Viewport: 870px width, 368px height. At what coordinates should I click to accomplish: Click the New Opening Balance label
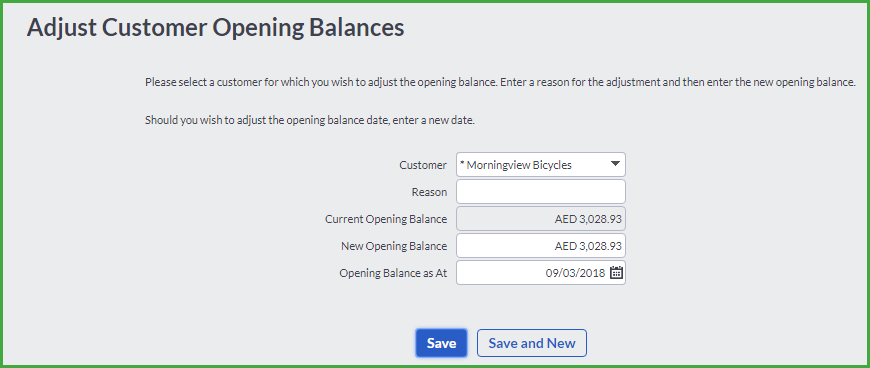coord(394,246)
